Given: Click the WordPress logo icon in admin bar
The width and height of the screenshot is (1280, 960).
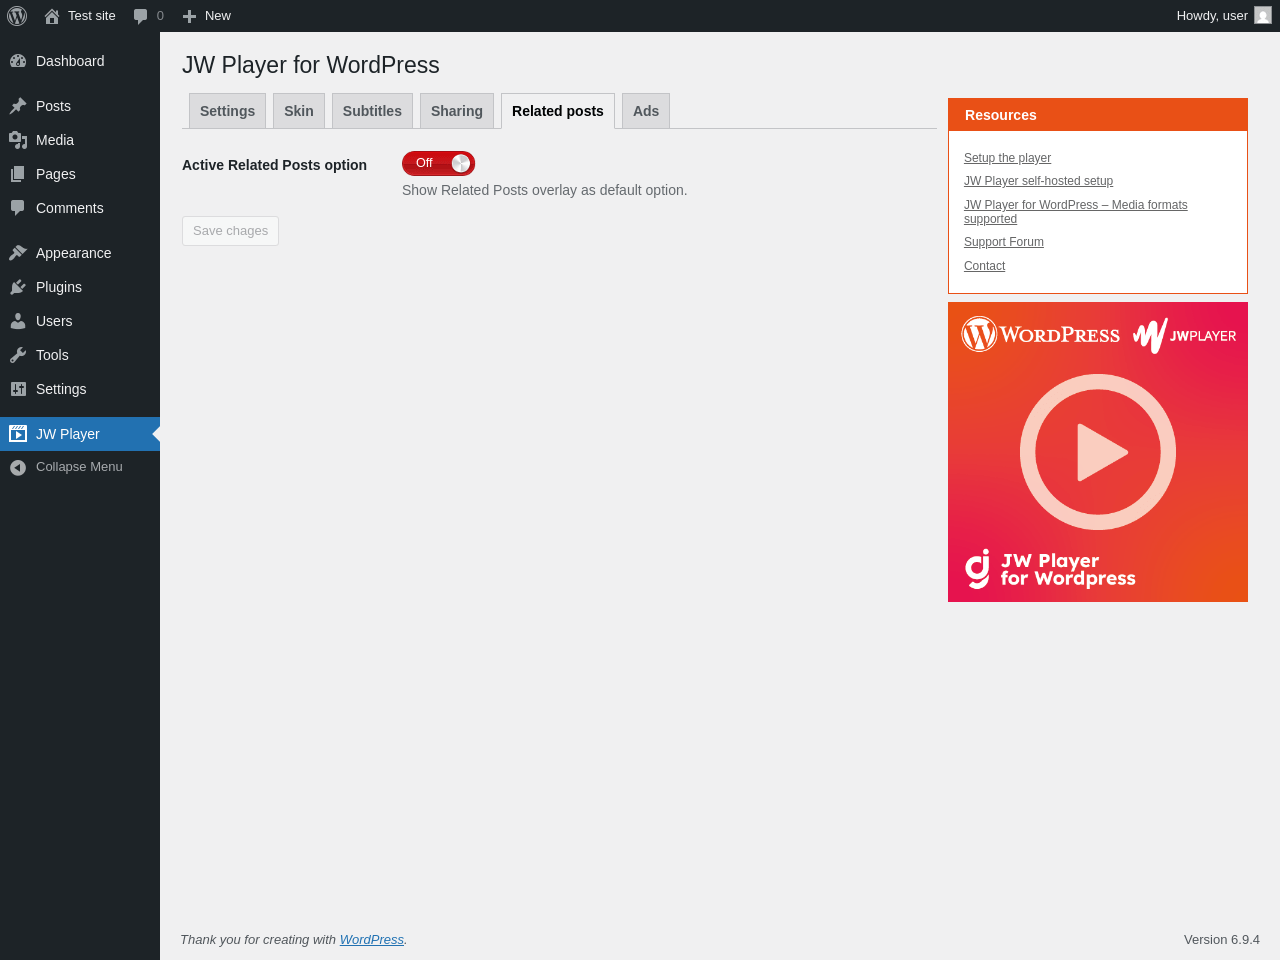Looking at the screenshot, I should pyautogui.click(x=17, y=16).
